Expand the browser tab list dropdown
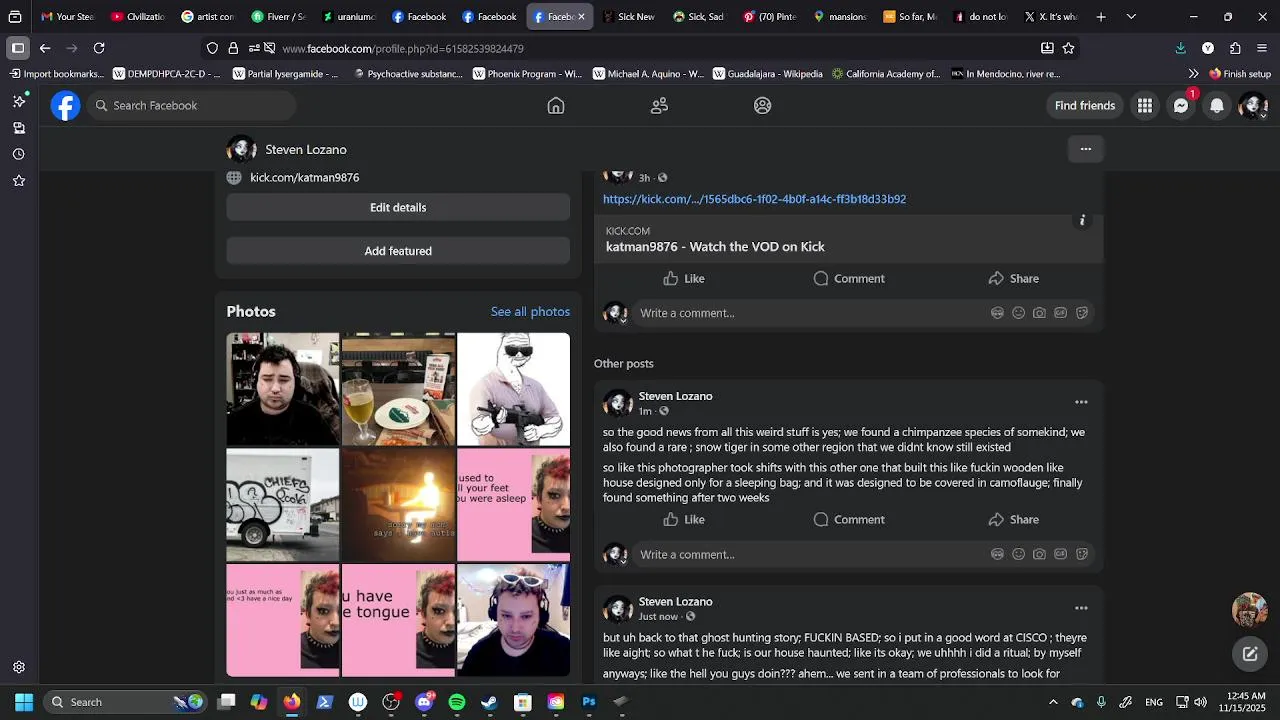This screenshot has width=1280, height=720. [x=1131, y=17]
